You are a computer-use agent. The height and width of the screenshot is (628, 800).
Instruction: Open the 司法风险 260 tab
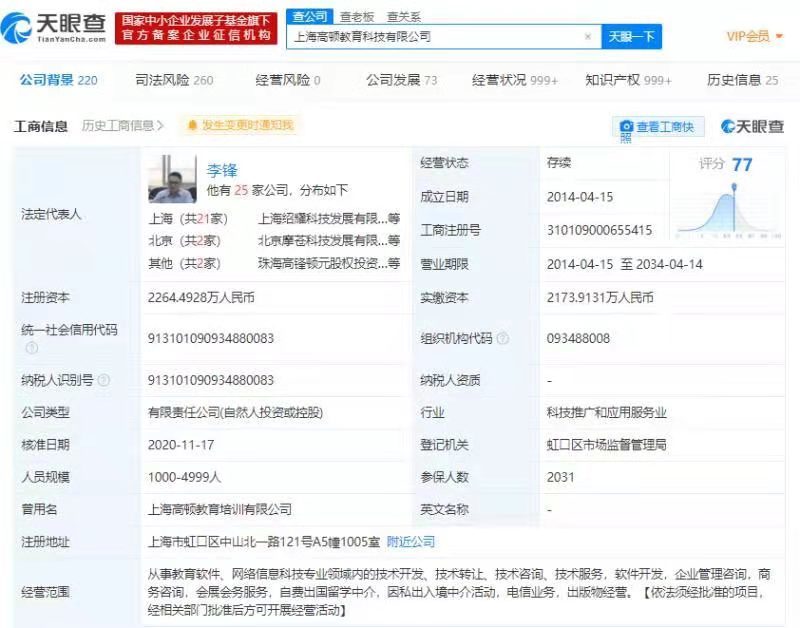tap(174, 80)
